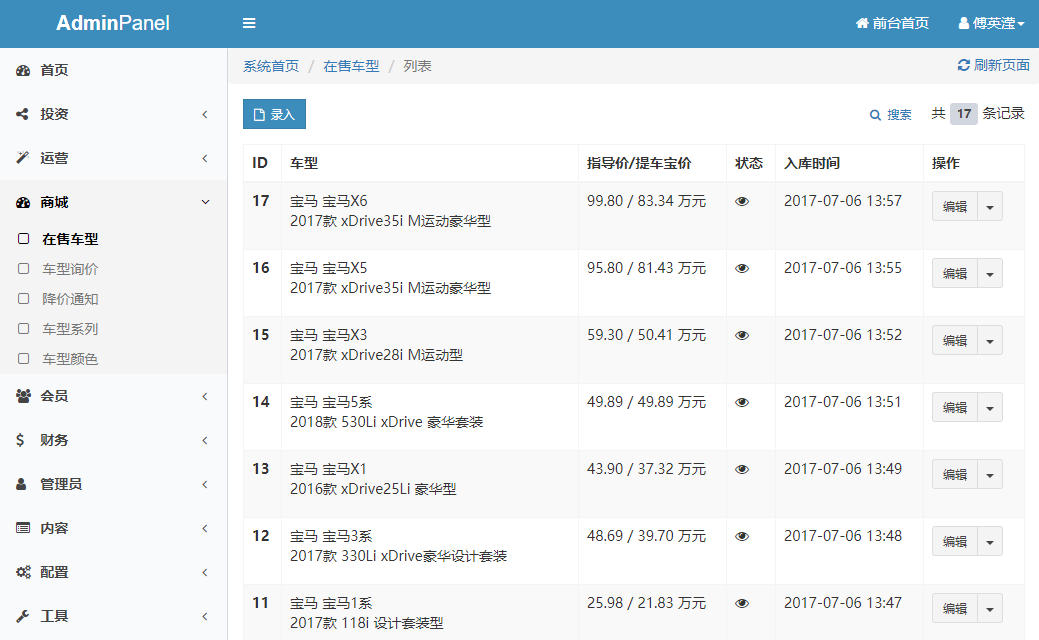Screen dimensions: 1039x640
Task: Expand the 配置 menu chevron
Action: pos(205,572)
